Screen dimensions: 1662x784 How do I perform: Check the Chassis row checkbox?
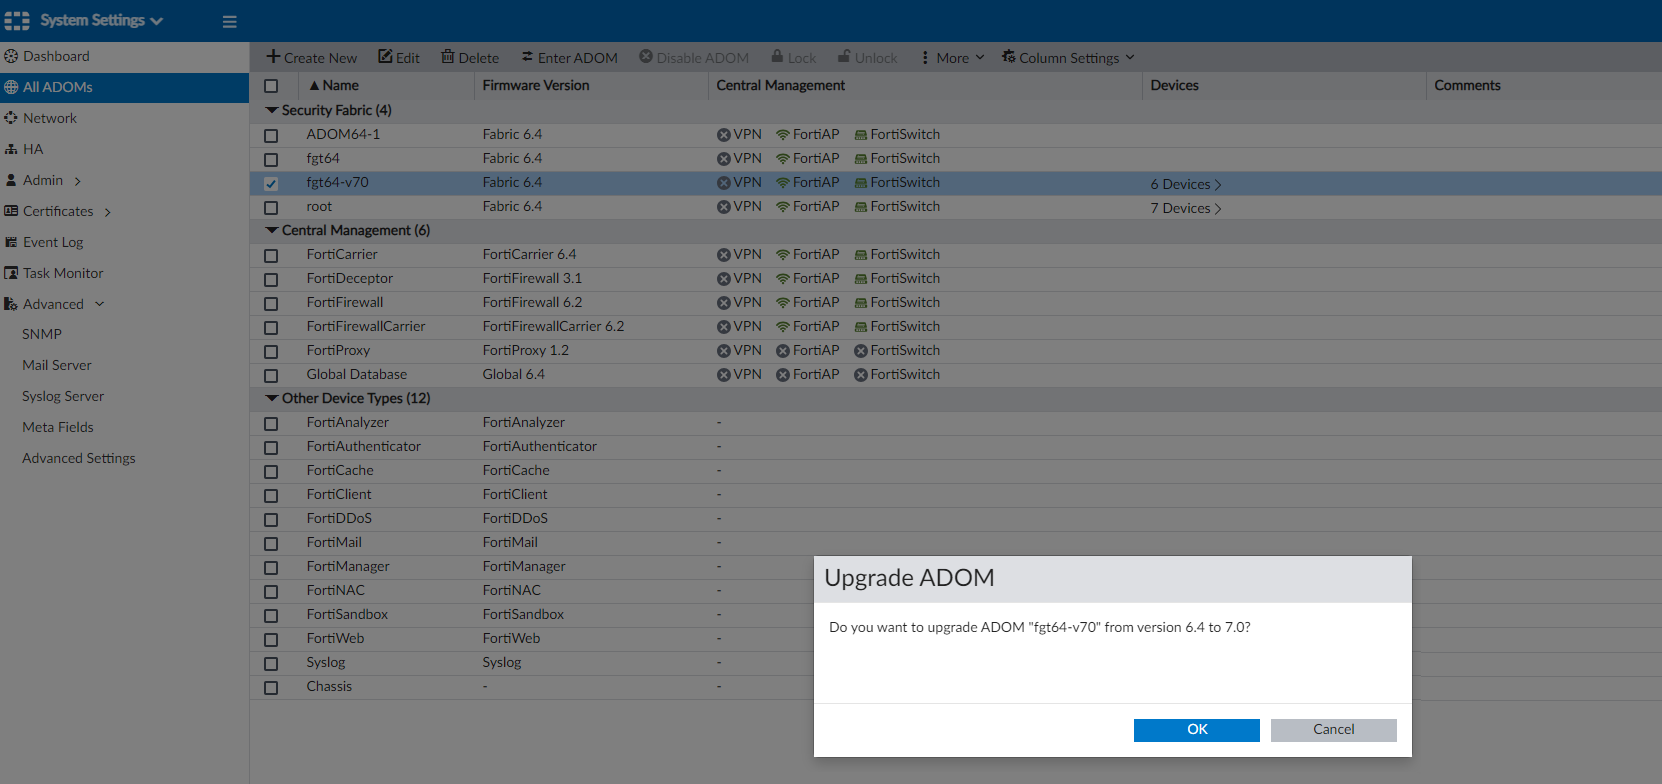coord(271,687)
